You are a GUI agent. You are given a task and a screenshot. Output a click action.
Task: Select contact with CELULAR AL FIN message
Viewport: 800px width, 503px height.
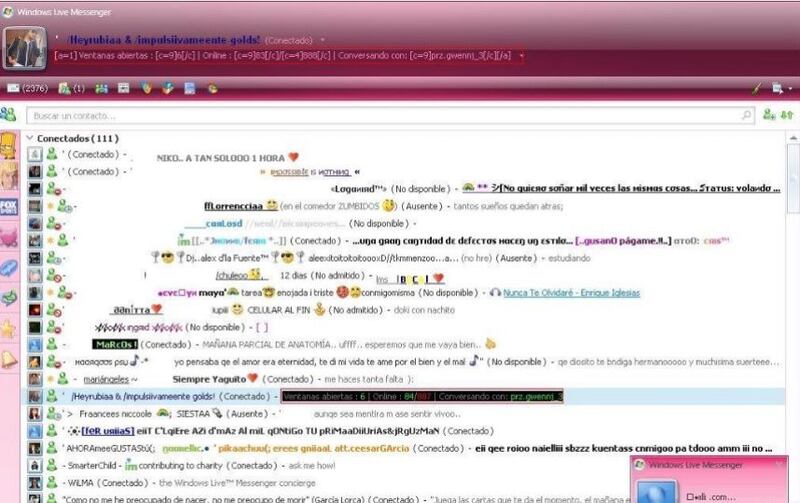pos(406,310)
